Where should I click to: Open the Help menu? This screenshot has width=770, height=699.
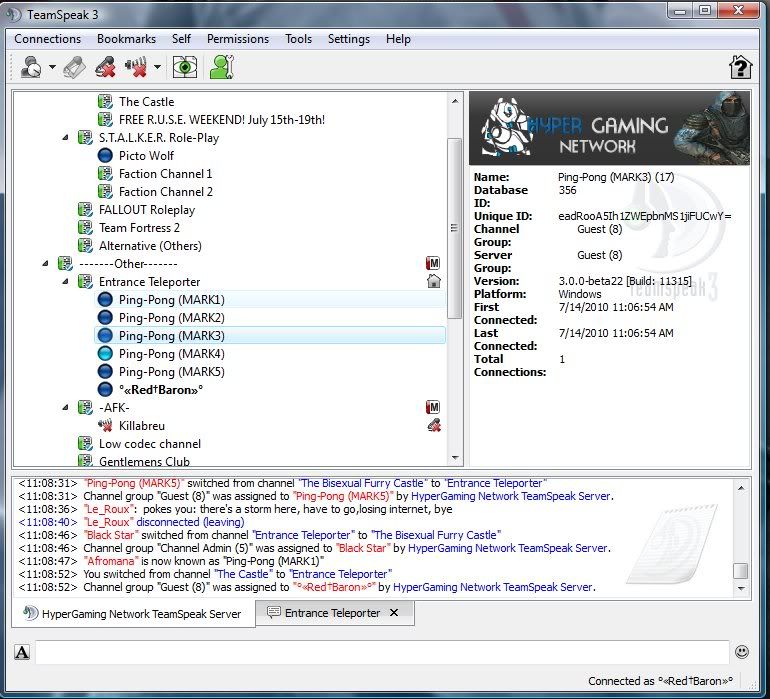pos(398,39)
